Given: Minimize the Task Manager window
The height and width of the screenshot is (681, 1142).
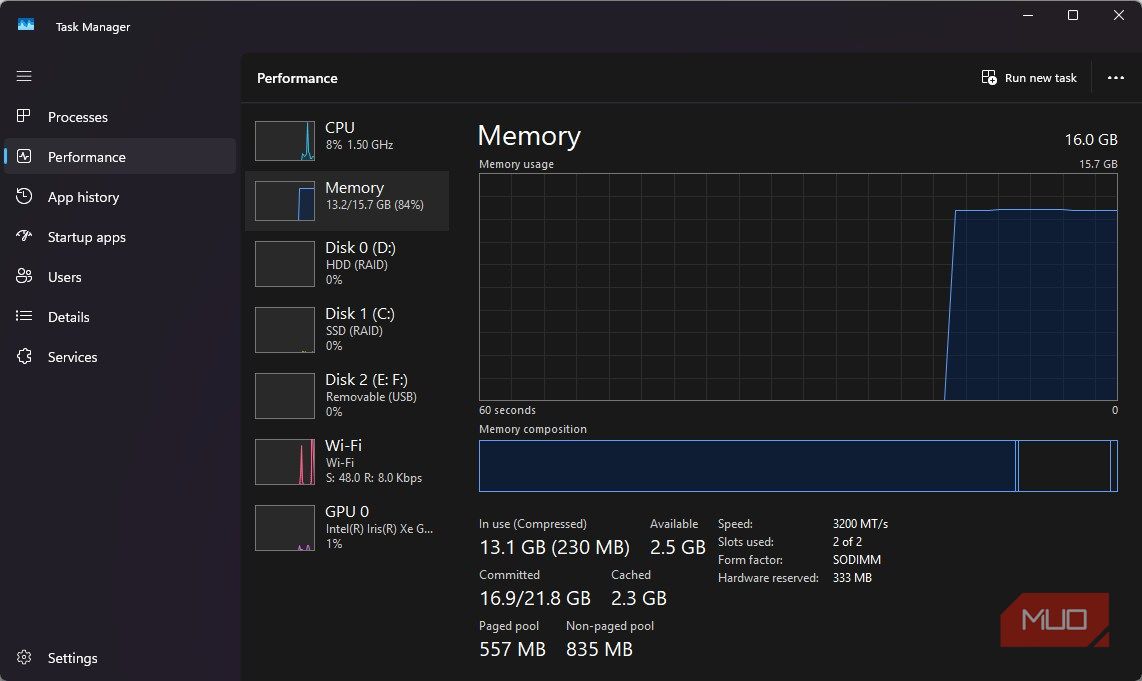Looking at the screenshot, I should point(1028,15).
